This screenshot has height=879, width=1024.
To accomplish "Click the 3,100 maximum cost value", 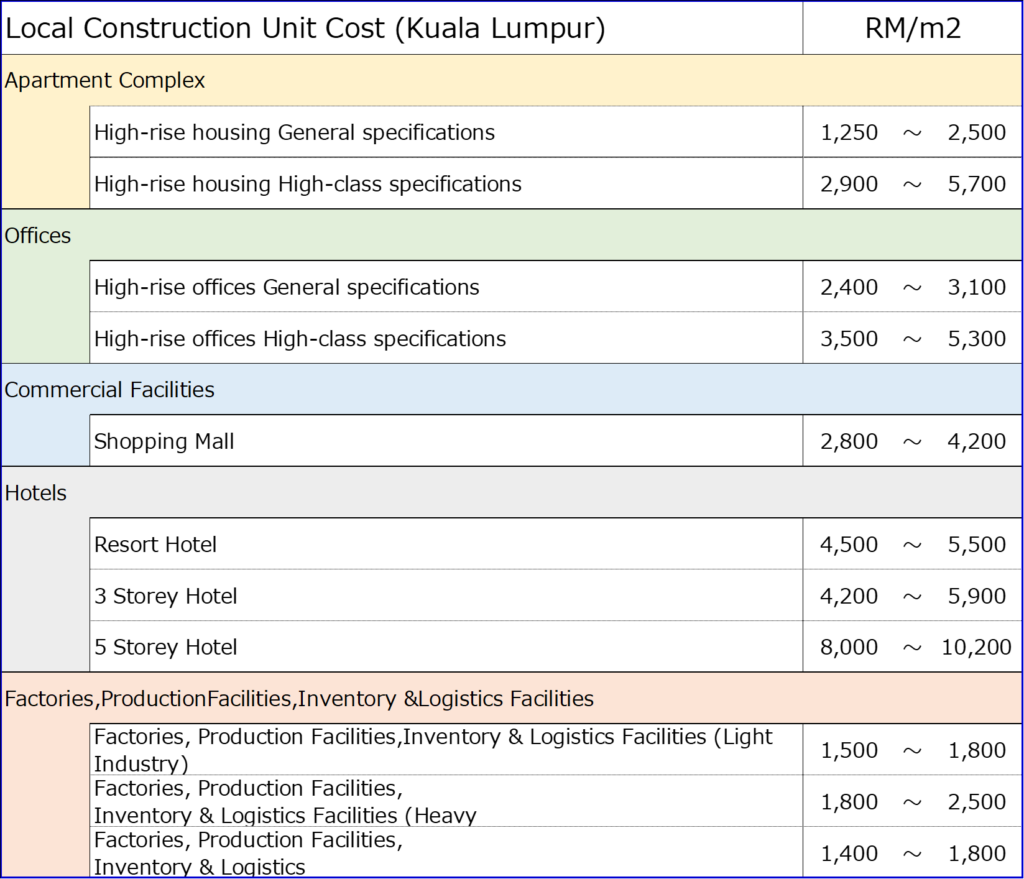I will point(977,287).
